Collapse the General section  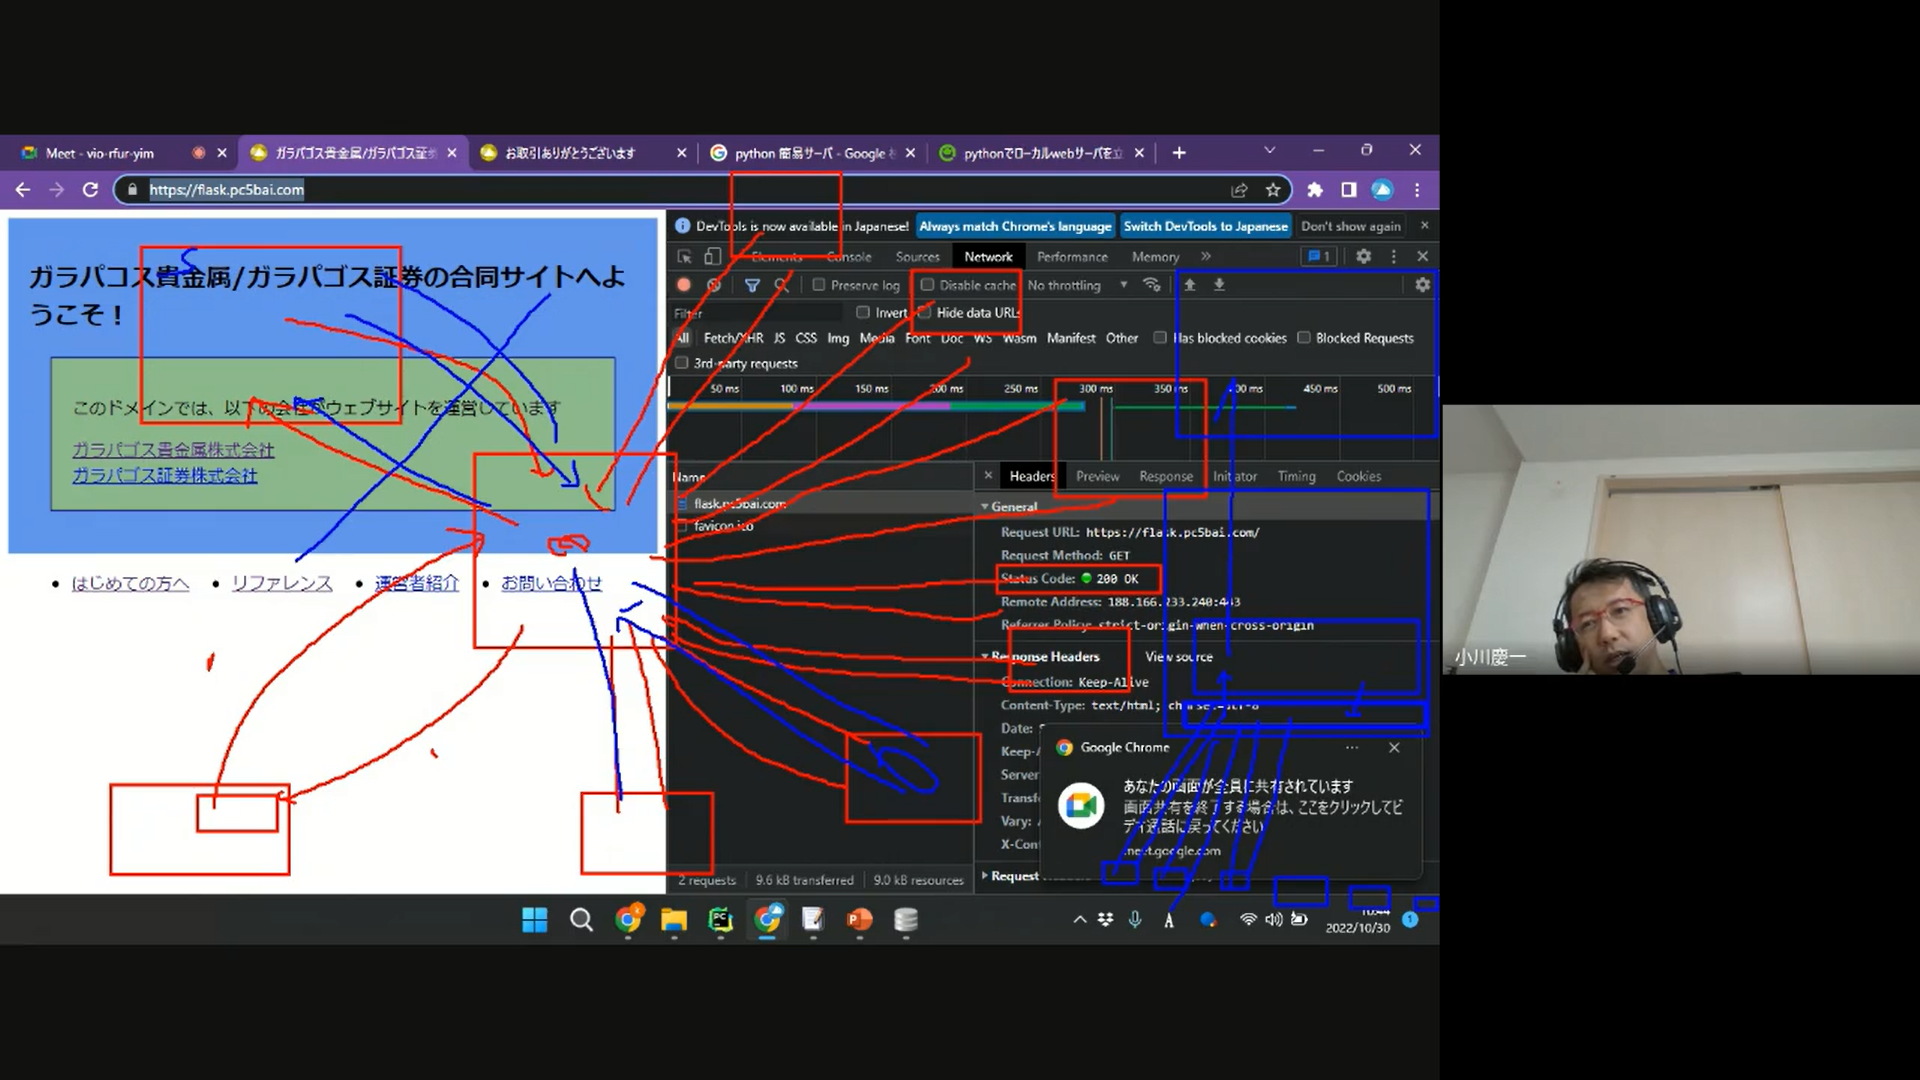(1012, 507)
